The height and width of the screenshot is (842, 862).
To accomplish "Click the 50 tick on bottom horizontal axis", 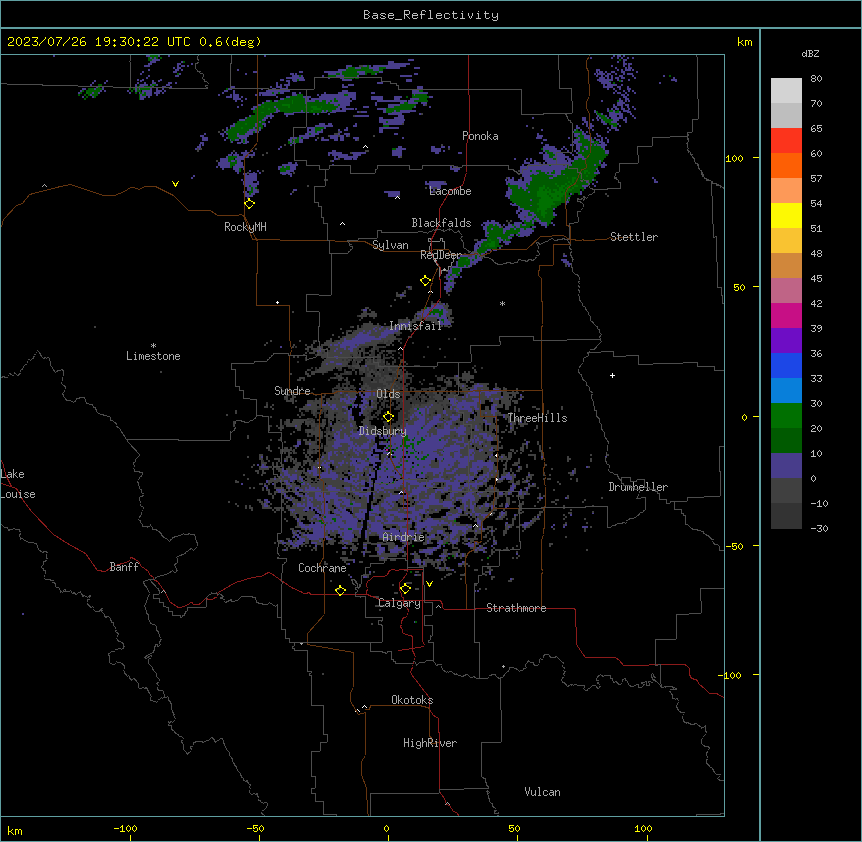I will pos(513,828).
